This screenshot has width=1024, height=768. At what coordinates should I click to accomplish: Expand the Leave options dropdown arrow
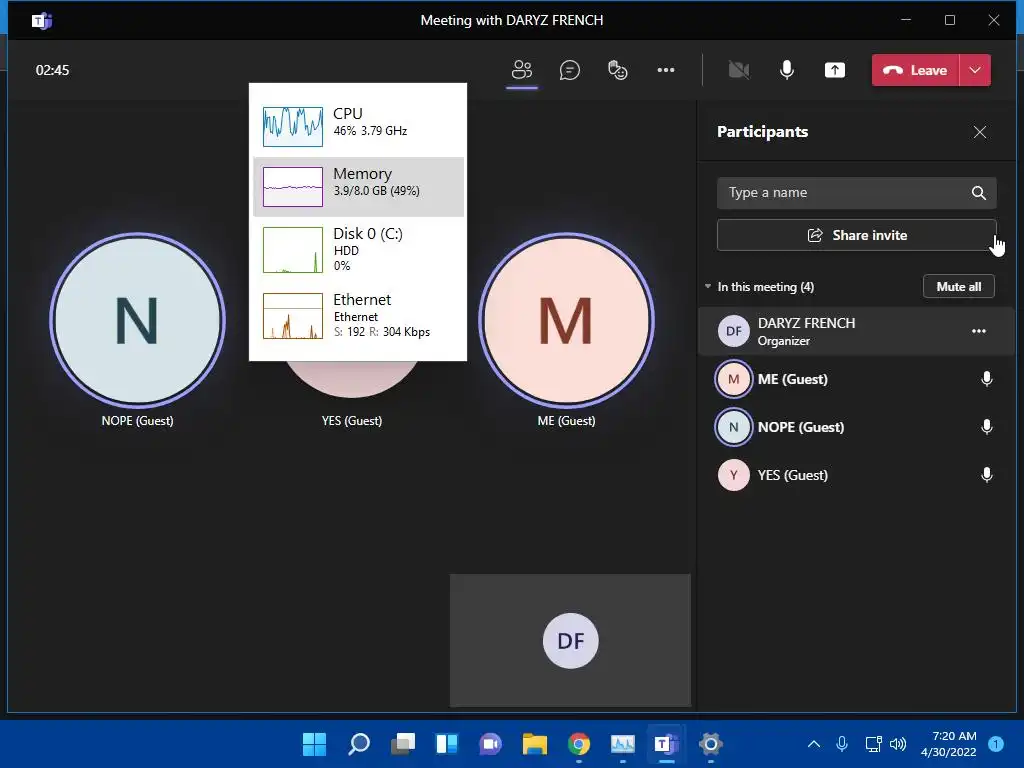[x=975, y=70]
